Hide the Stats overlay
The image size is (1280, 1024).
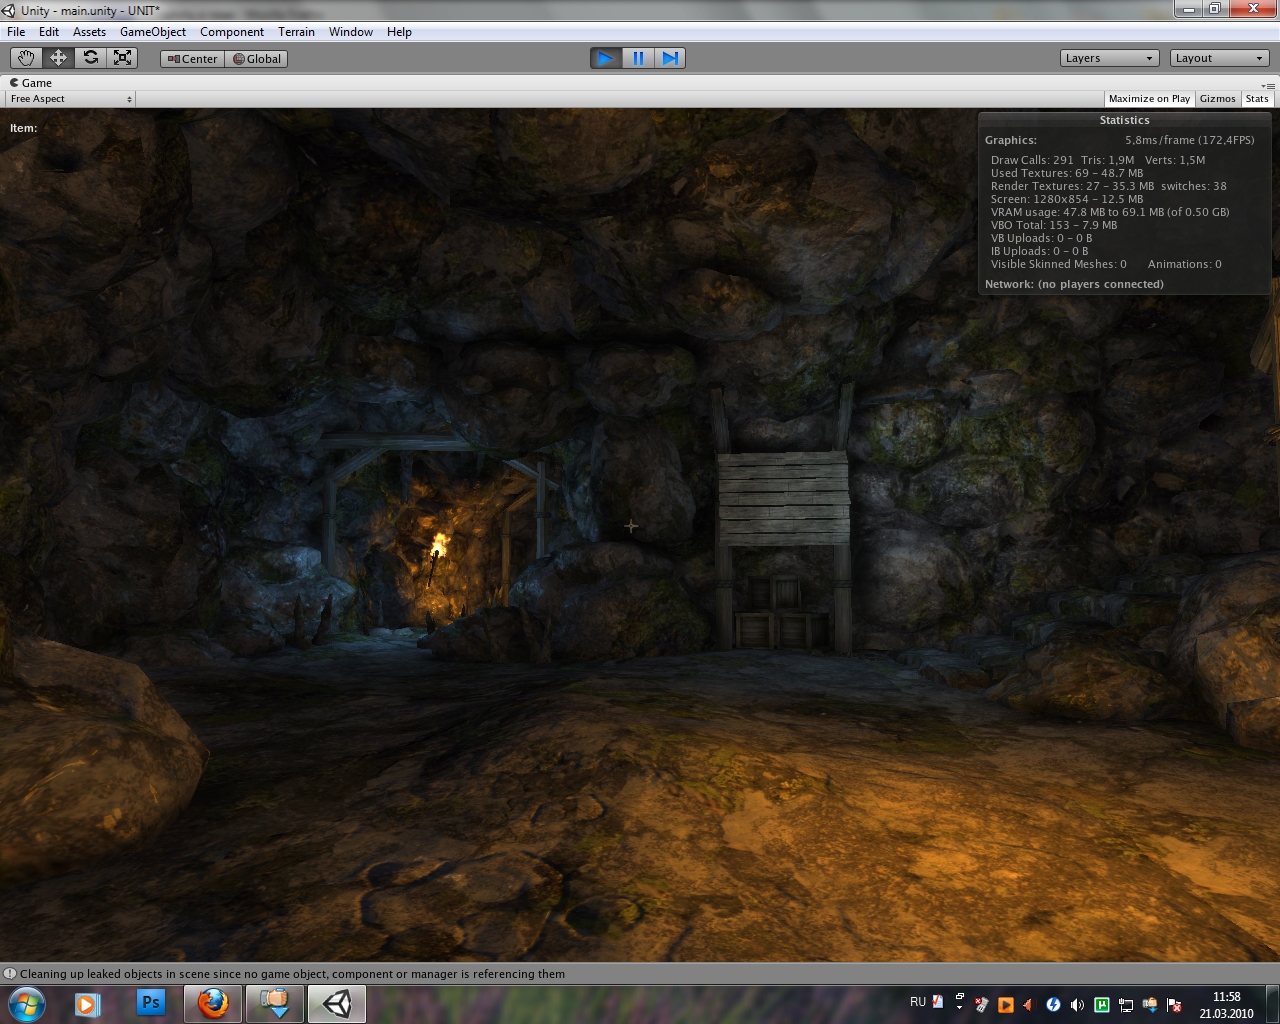point(1257,99)
